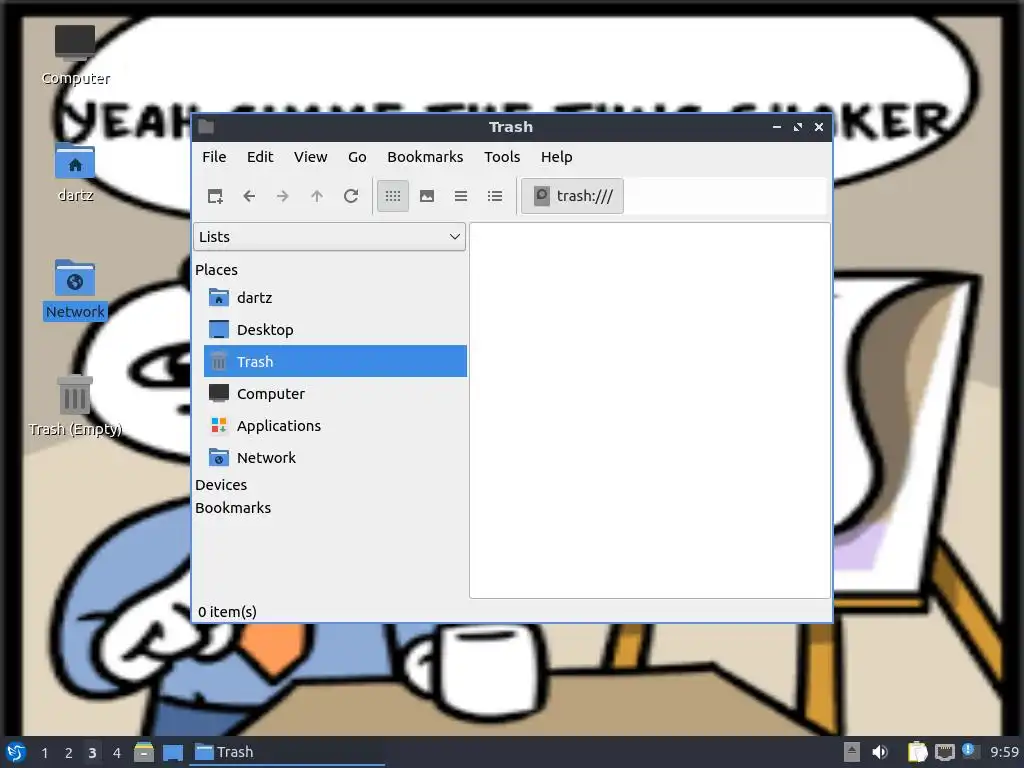Select the Trash (Empty) desktop icon
Viewport: 1024px width, 768px height.
(75, 406)
